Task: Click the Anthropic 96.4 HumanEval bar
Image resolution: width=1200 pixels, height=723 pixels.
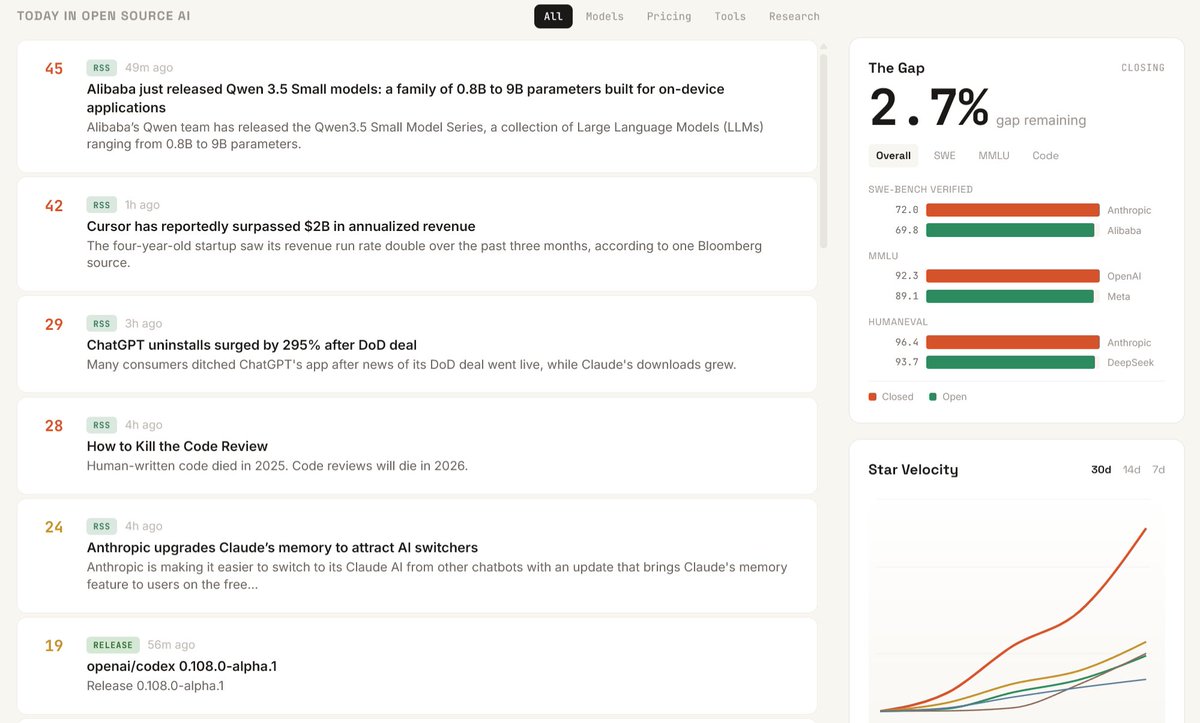Action: point(1013,342)
